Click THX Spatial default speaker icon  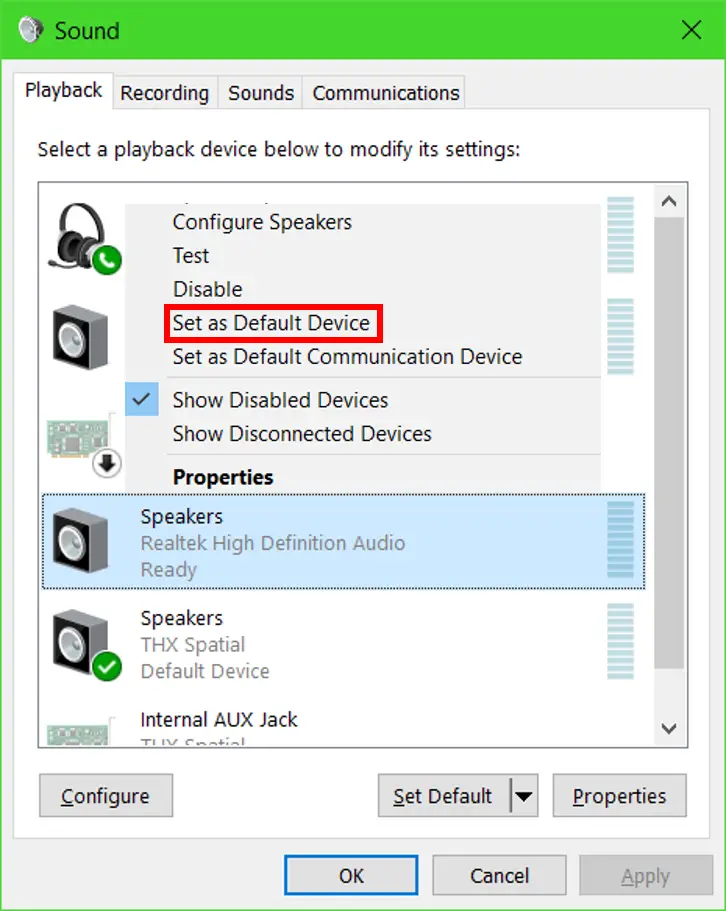pyautogui.click(x=87, y=645)
